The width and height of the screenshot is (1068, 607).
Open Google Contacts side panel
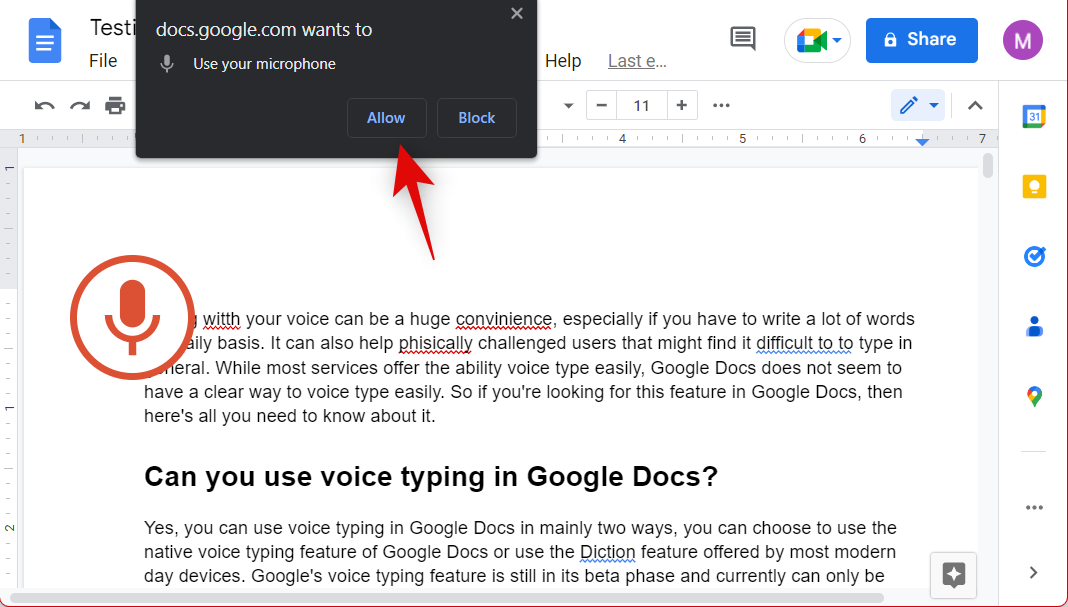pos(1034,326)
